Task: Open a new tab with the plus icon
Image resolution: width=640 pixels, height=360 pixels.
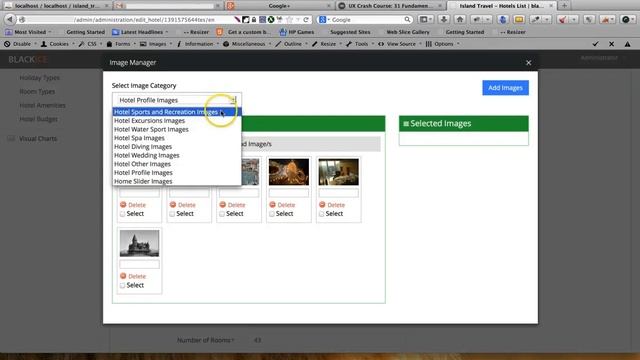Action: pos(564,6)
